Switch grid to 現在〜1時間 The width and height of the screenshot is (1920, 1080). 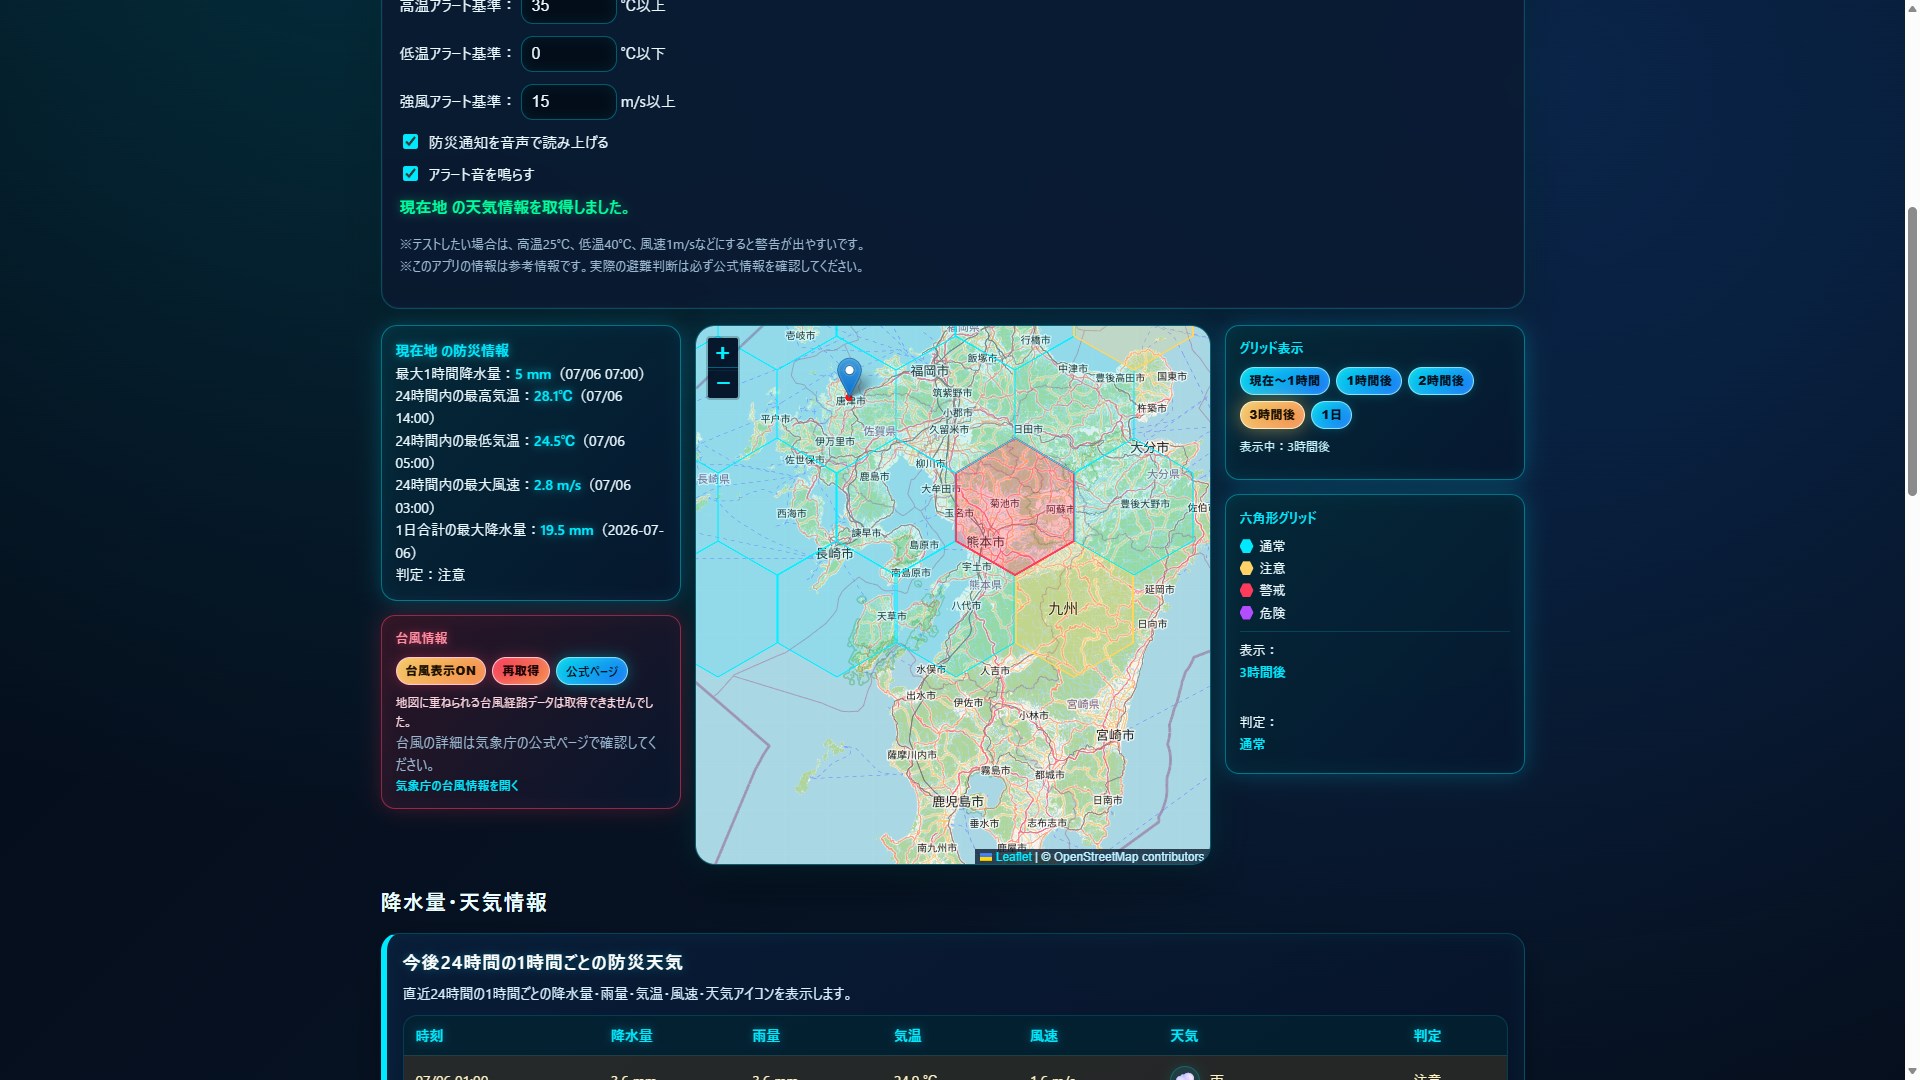click(1284, 381)
